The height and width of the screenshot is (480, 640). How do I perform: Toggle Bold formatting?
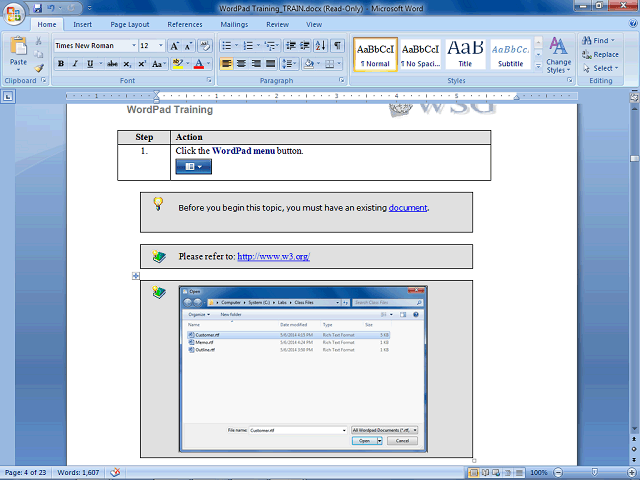coord(61,64)
